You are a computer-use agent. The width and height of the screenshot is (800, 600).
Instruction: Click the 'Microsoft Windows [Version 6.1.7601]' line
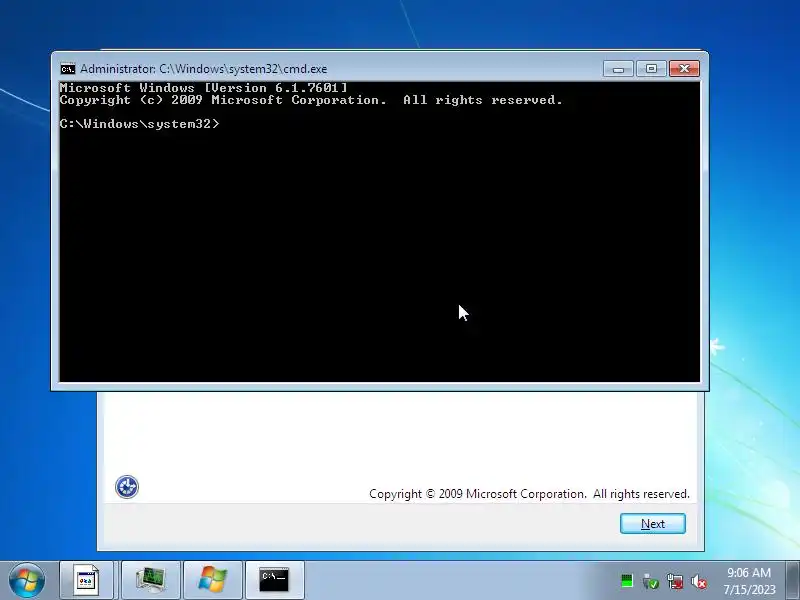pyautogui.click(x=204, y=88)
